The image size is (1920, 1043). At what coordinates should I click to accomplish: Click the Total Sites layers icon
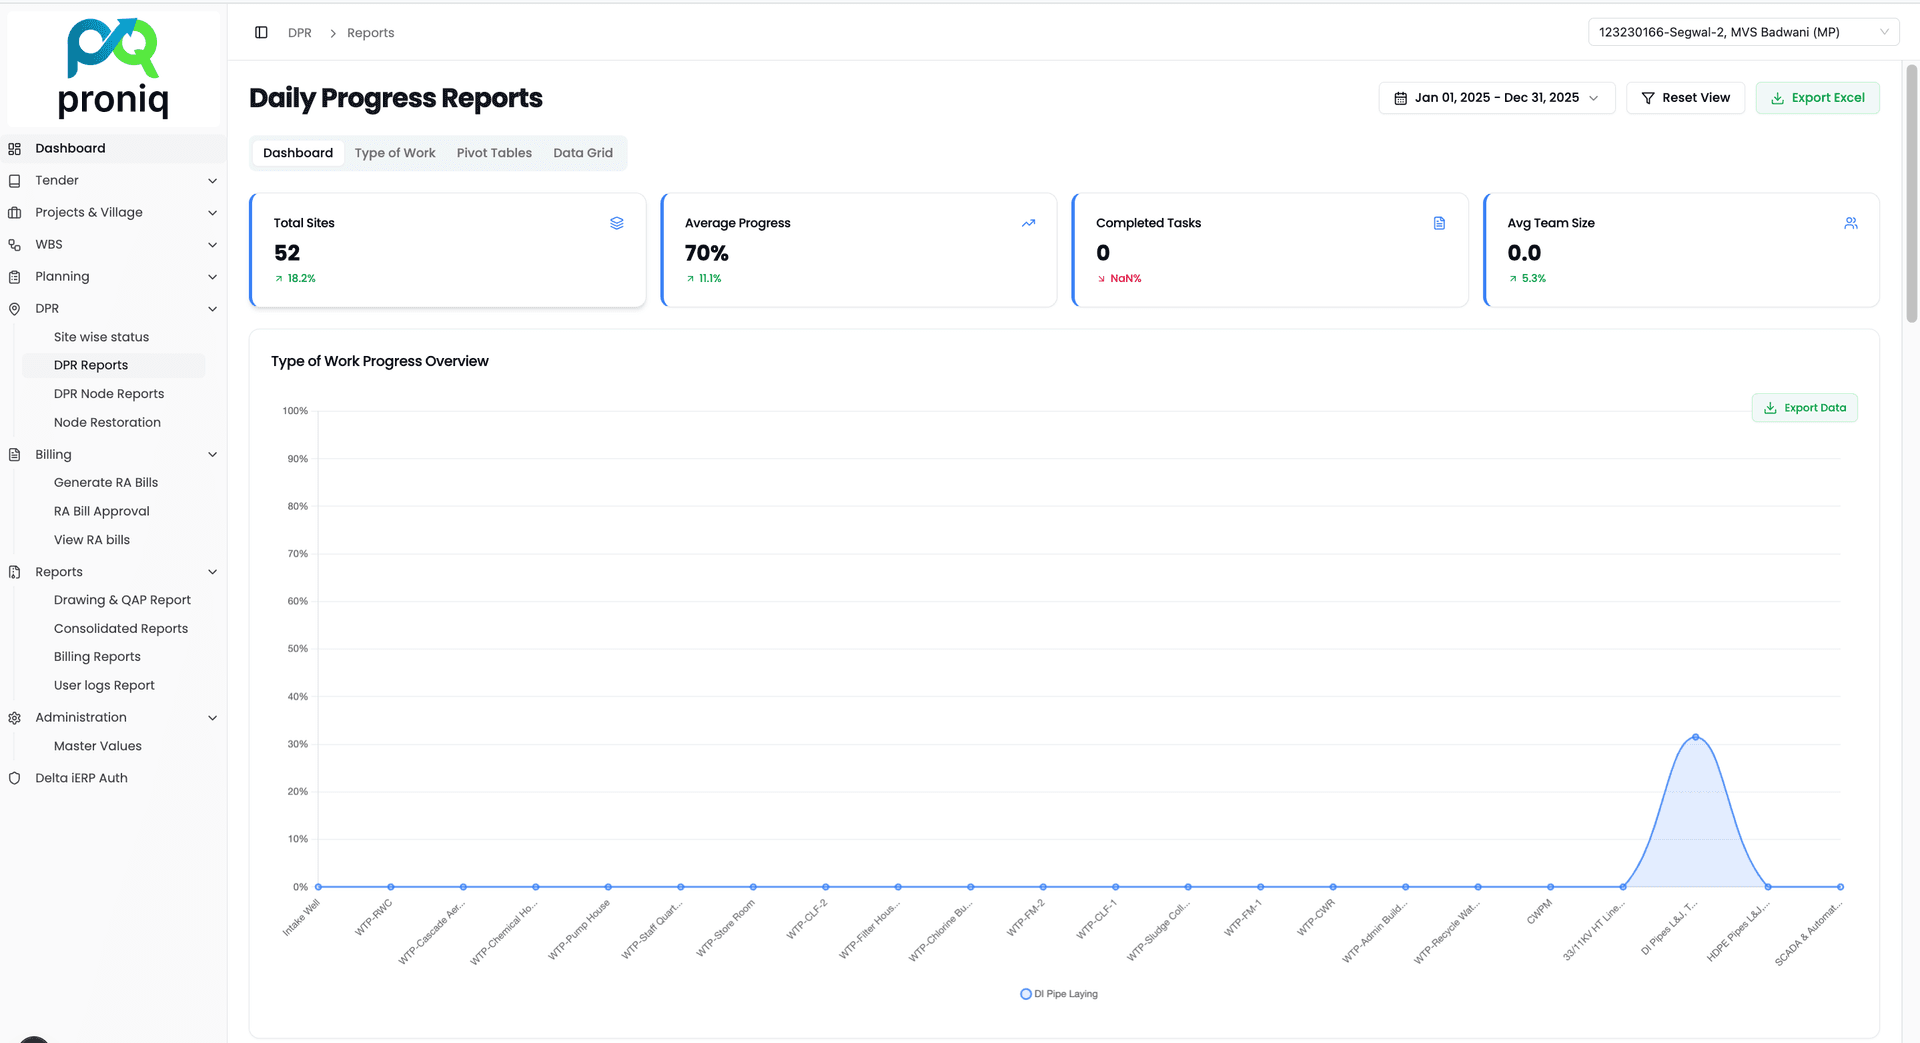pyautogui.click(x=617, y=223)
